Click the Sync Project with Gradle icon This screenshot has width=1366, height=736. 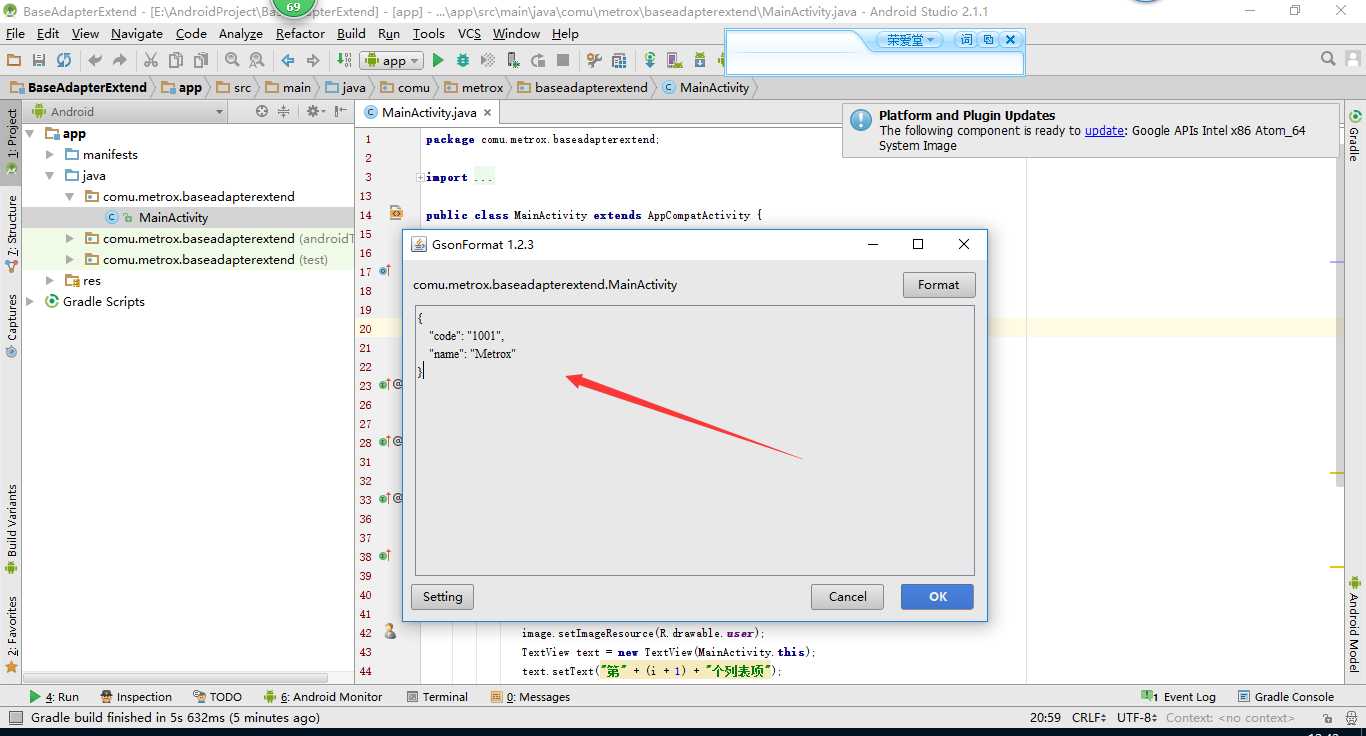coord(650,60)
